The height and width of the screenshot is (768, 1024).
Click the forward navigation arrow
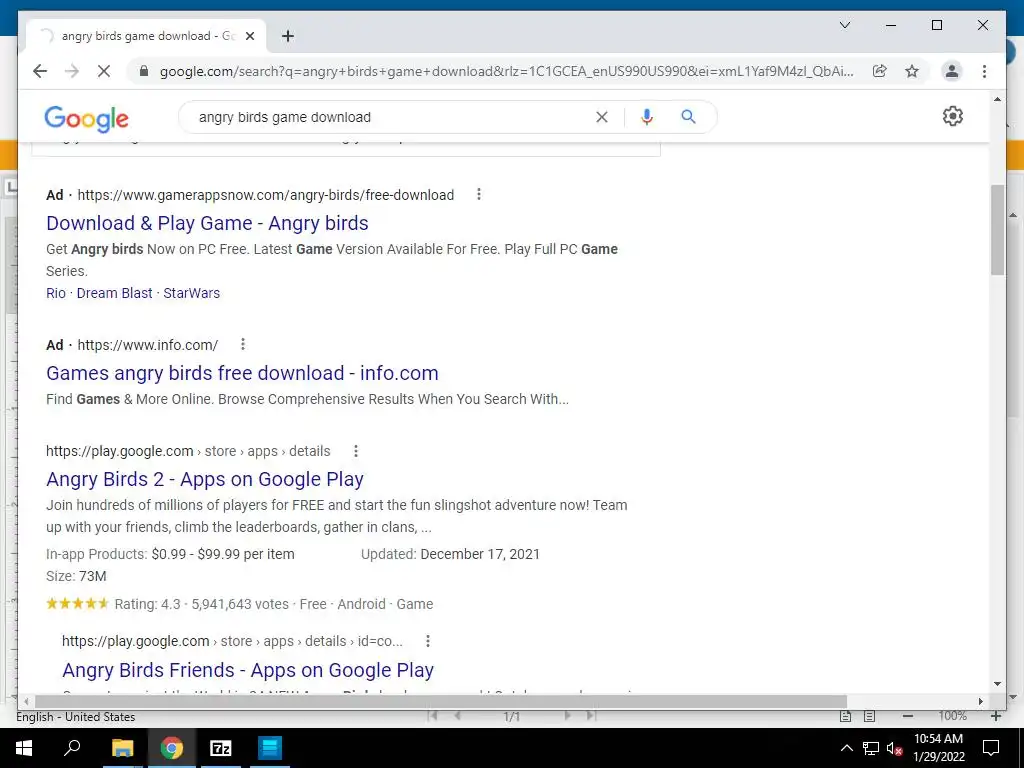click(72, 71)
